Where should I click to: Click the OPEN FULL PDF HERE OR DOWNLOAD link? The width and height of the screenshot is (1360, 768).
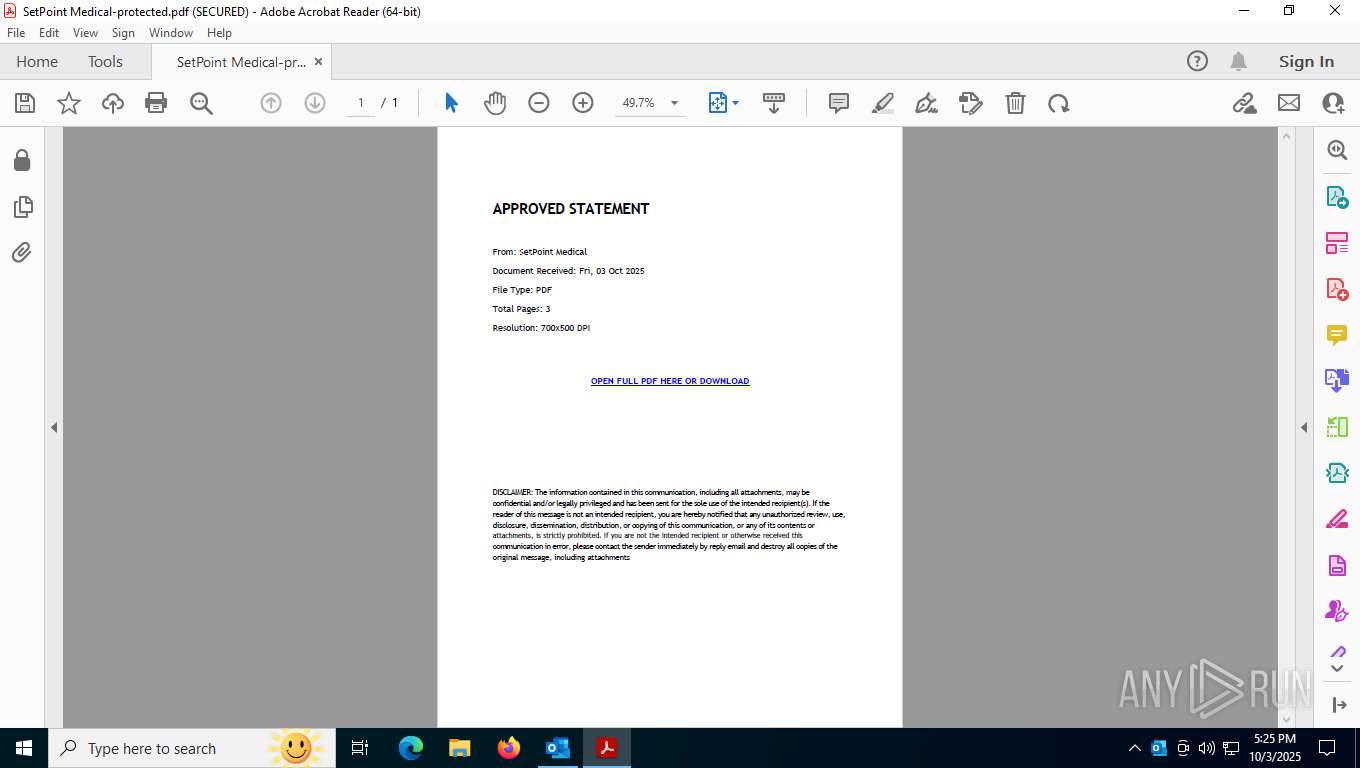coord(670,381)
